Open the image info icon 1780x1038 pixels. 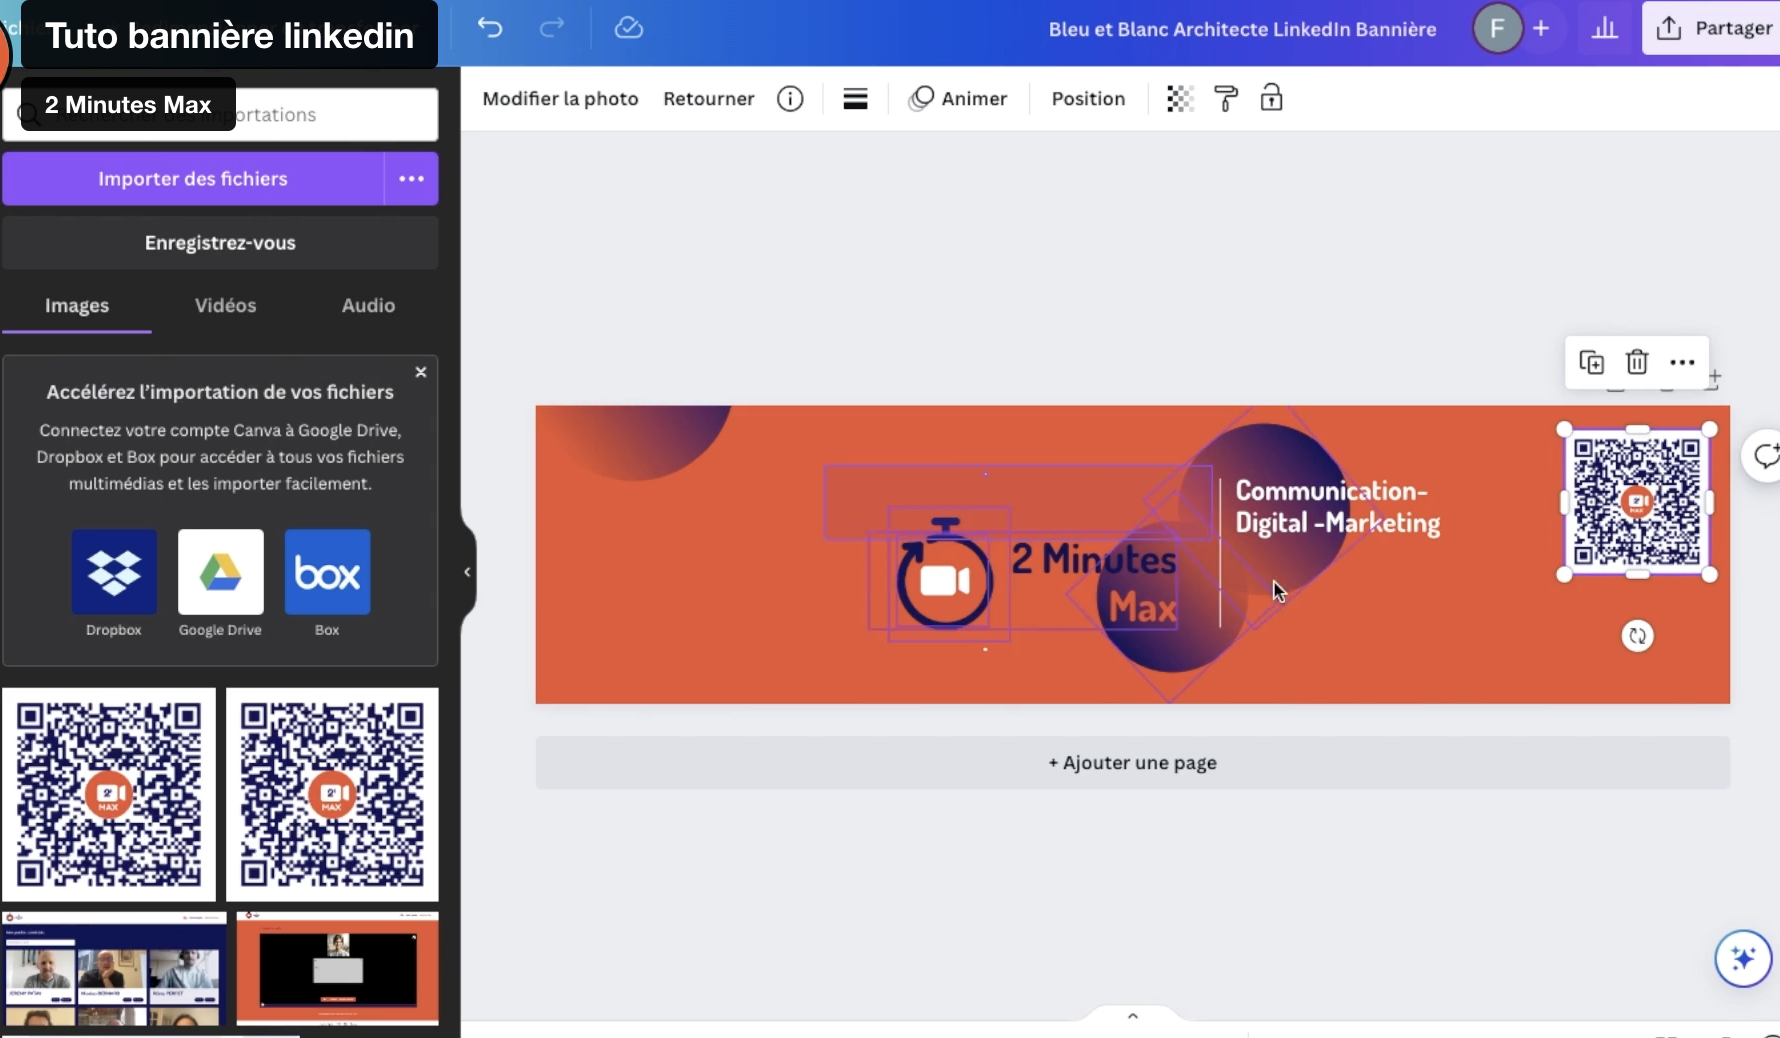pos(790,99)
